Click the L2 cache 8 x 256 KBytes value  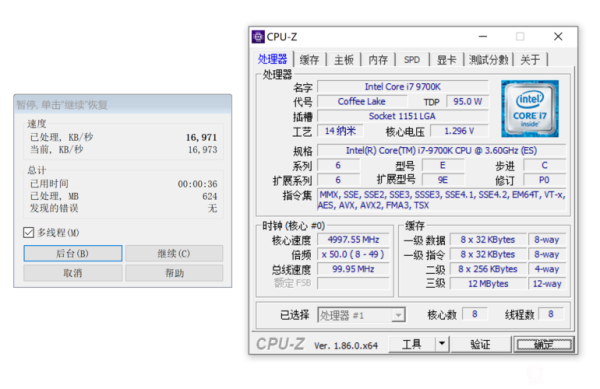tap(488, 269)
